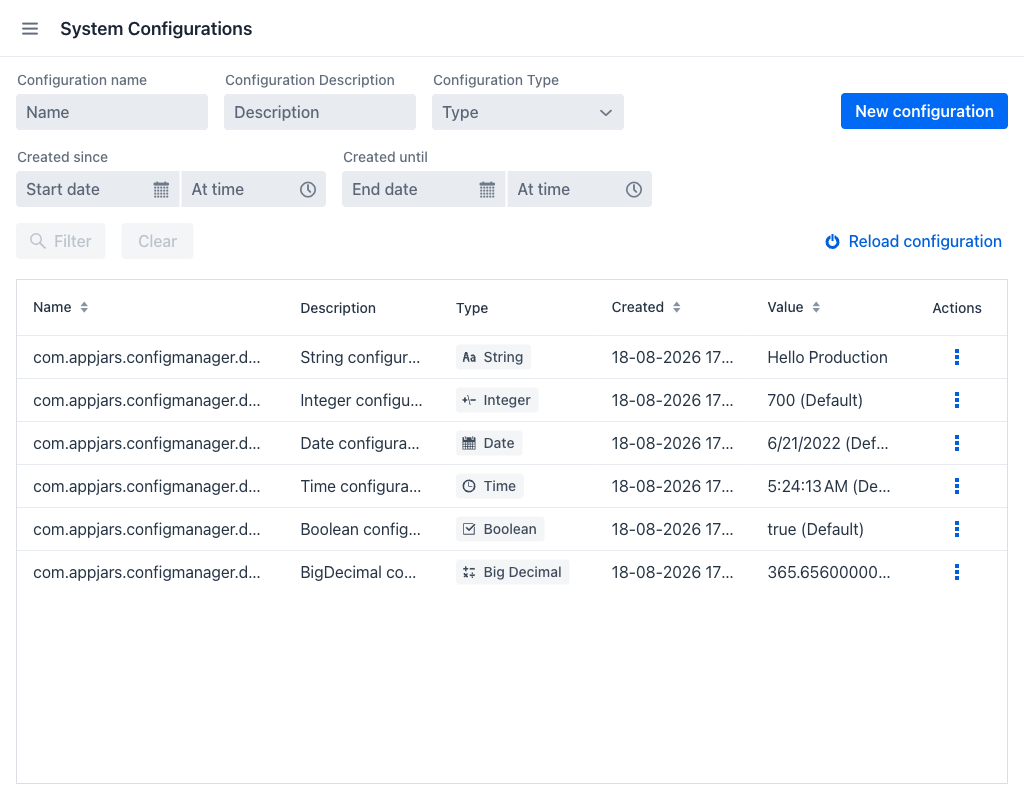Viewport: 1024px width, 800px height.
Task: Click the Boolean type badge
Action: pyautogui.click(x=500, y=530)
